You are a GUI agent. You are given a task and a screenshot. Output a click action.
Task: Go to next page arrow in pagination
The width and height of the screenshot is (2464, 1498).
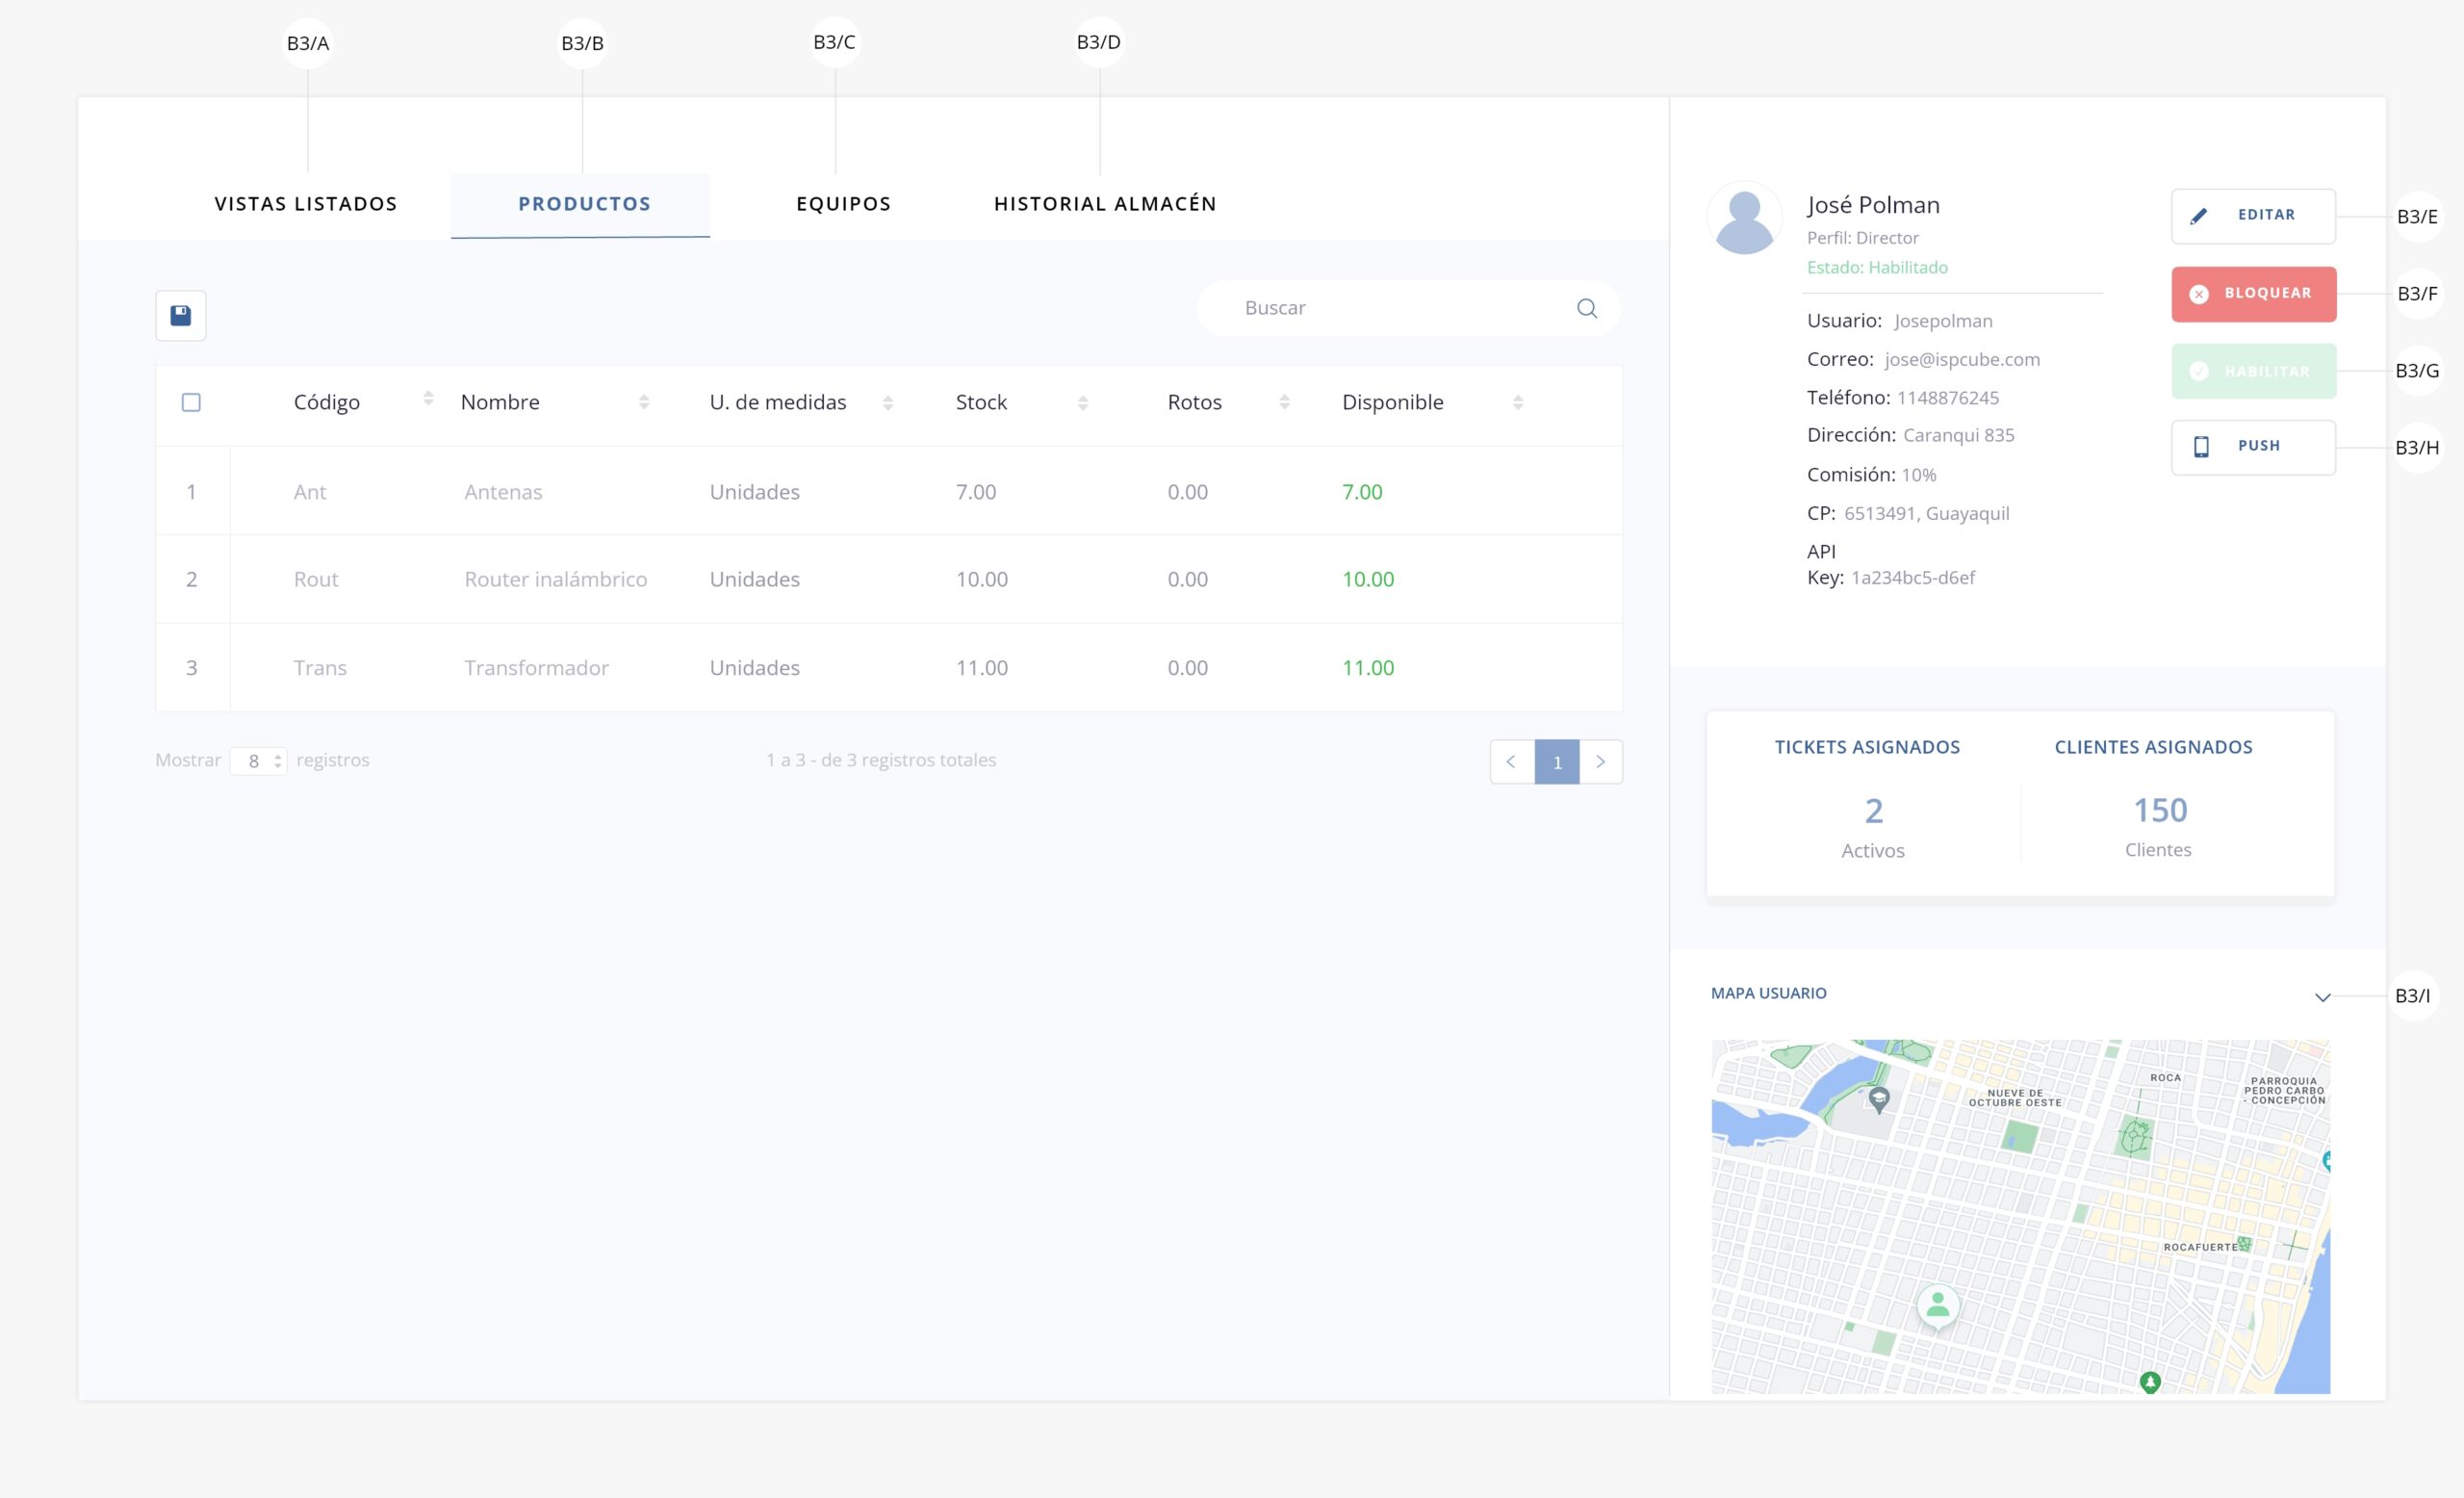pos(1600,762)
